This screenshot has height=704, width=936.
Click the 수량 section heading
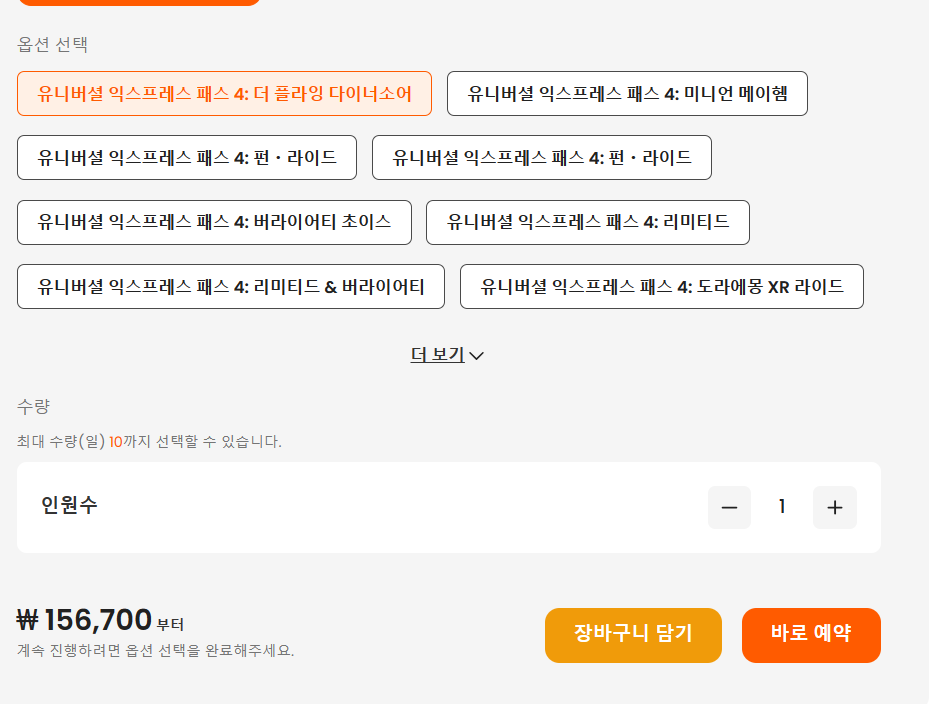coord(33,407)
